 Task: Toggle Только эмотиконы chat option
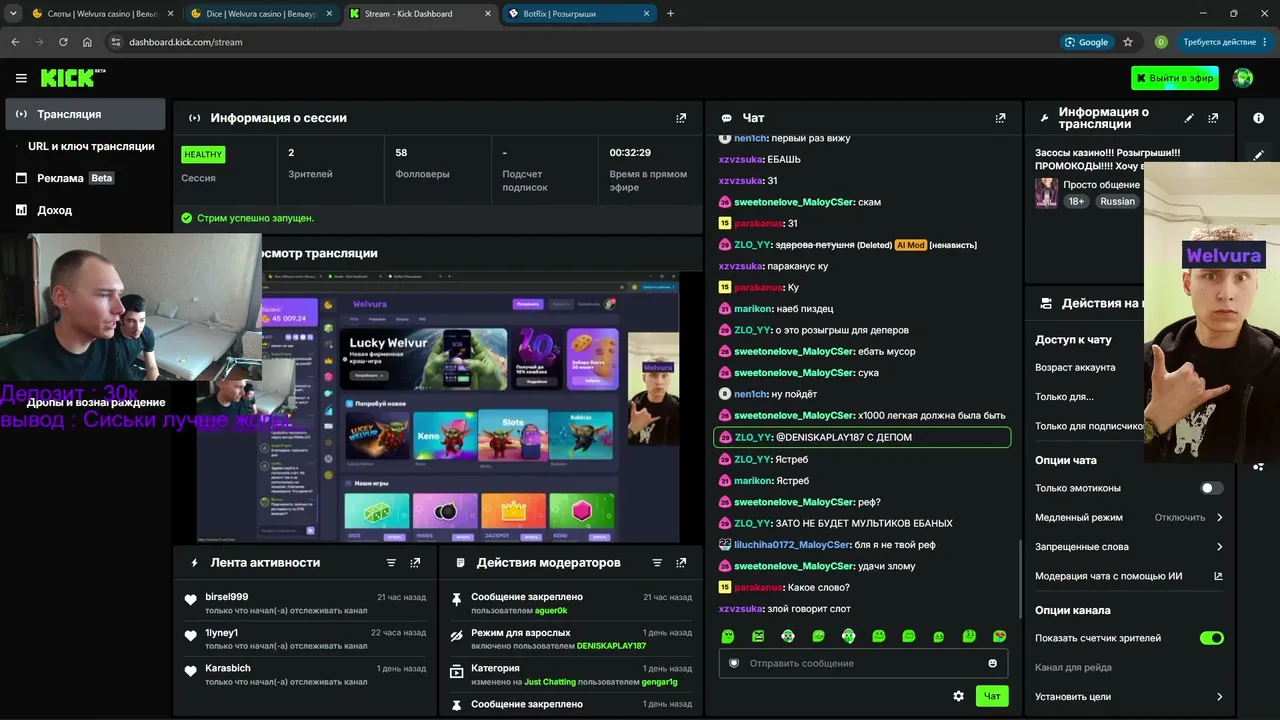1211,488
